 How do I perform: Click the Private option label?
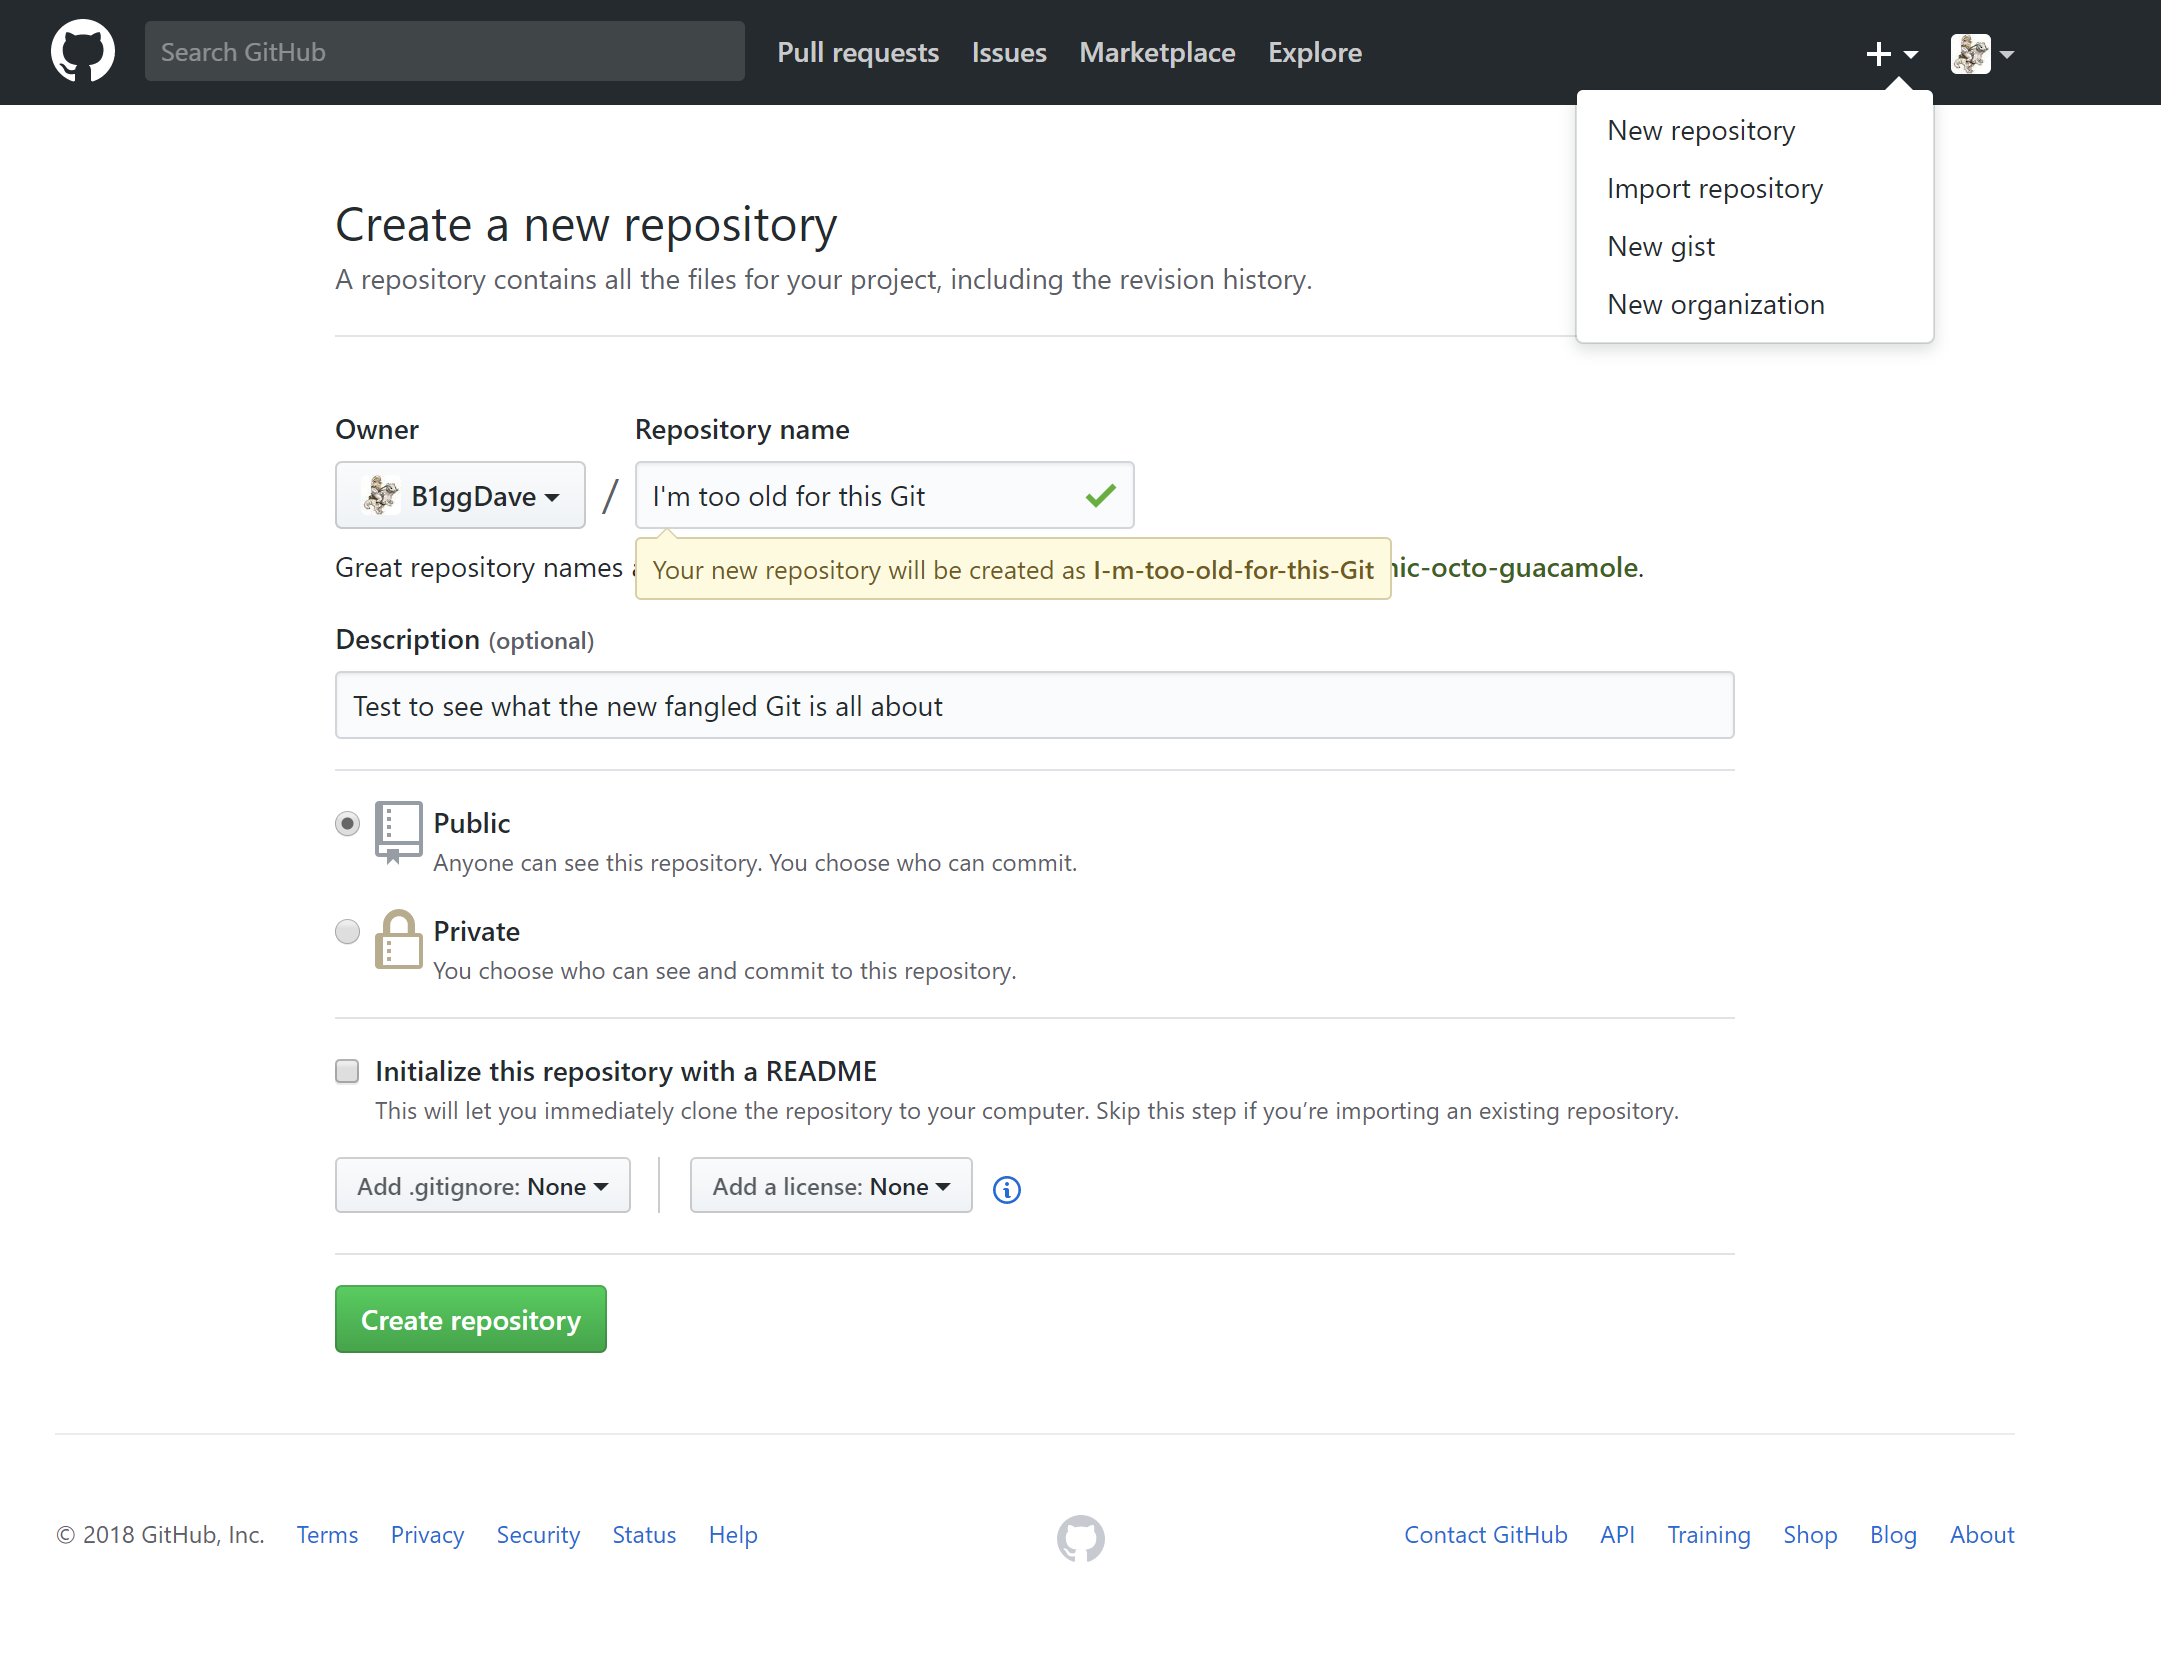point(476,931)
